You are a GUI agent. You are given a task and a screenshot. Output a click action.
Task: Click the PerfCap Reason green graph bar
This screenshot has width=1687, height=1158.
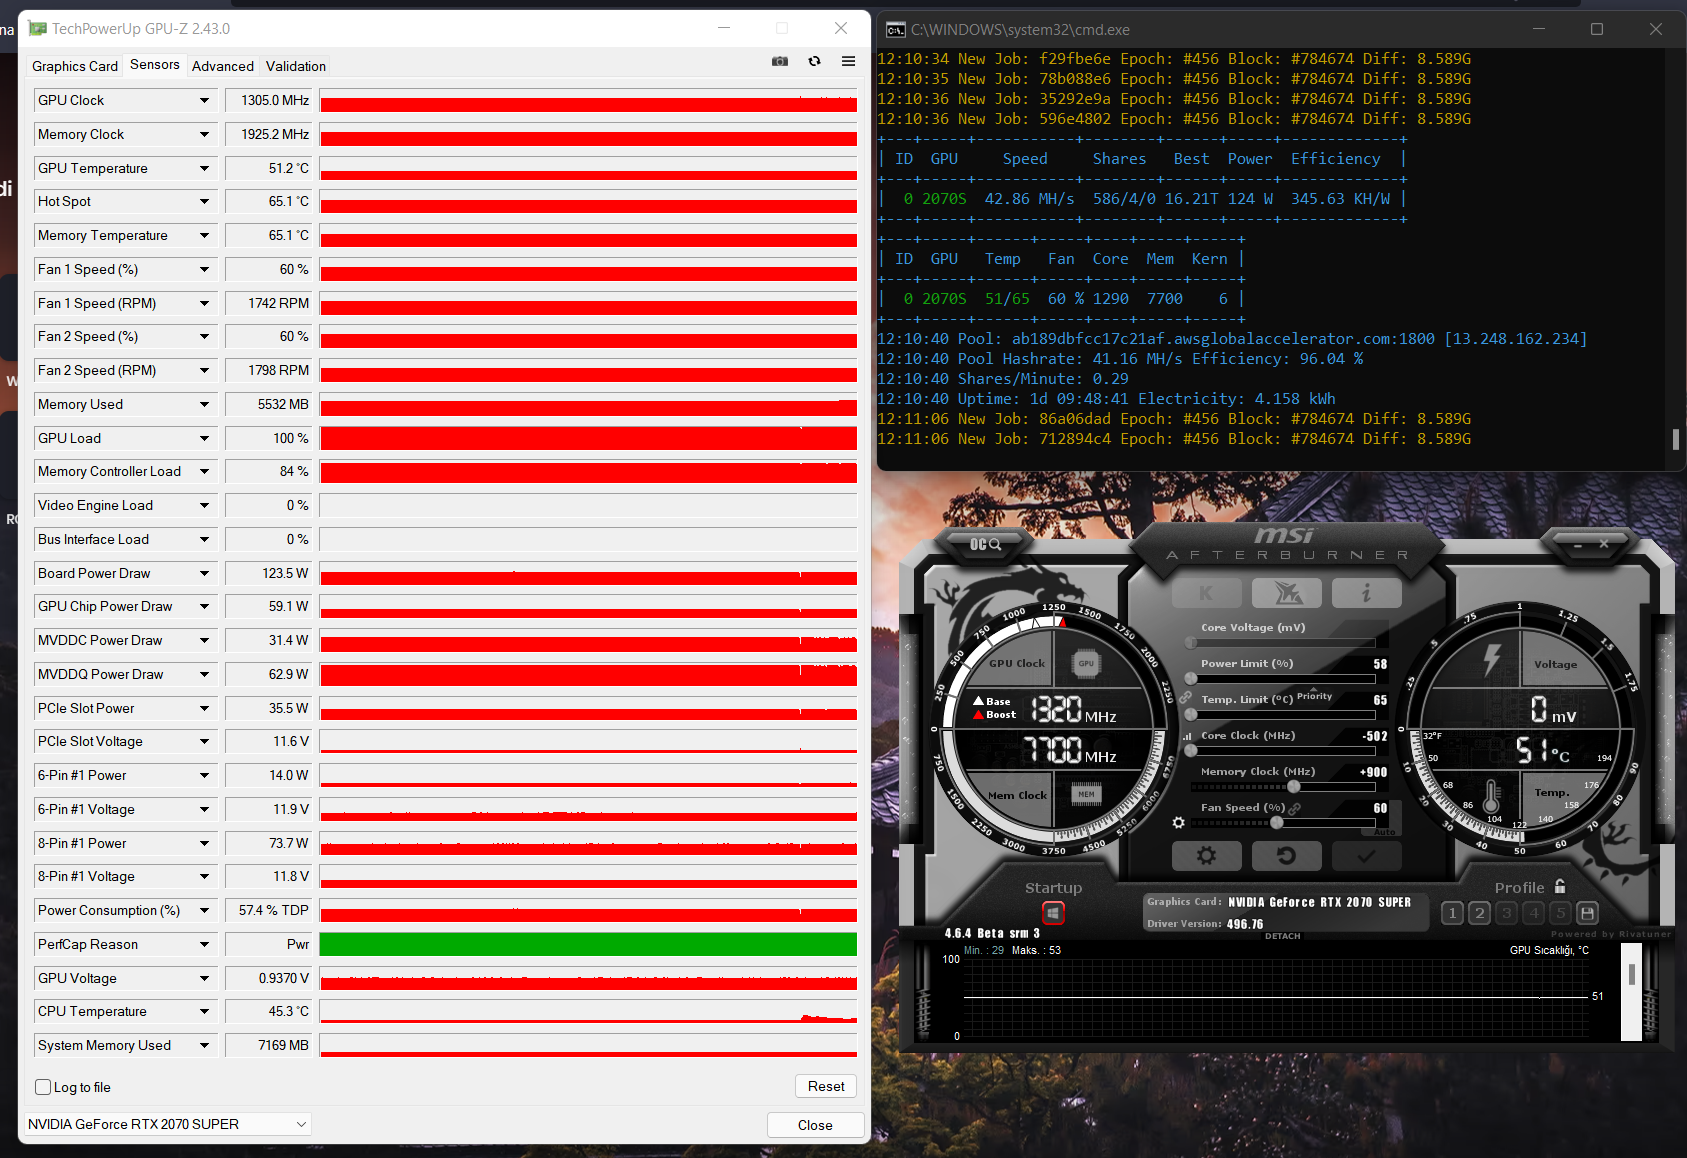588,944
